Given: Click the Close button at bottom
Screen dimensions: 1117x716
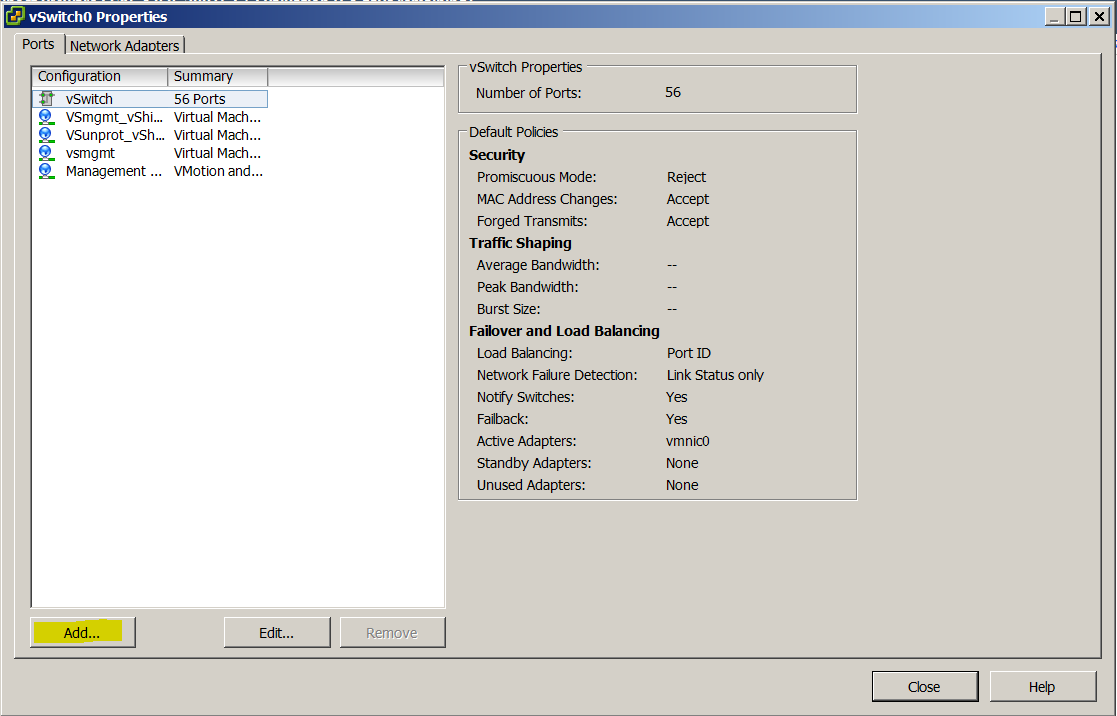Looking at the screenshot, I should (x=924, y=686).
